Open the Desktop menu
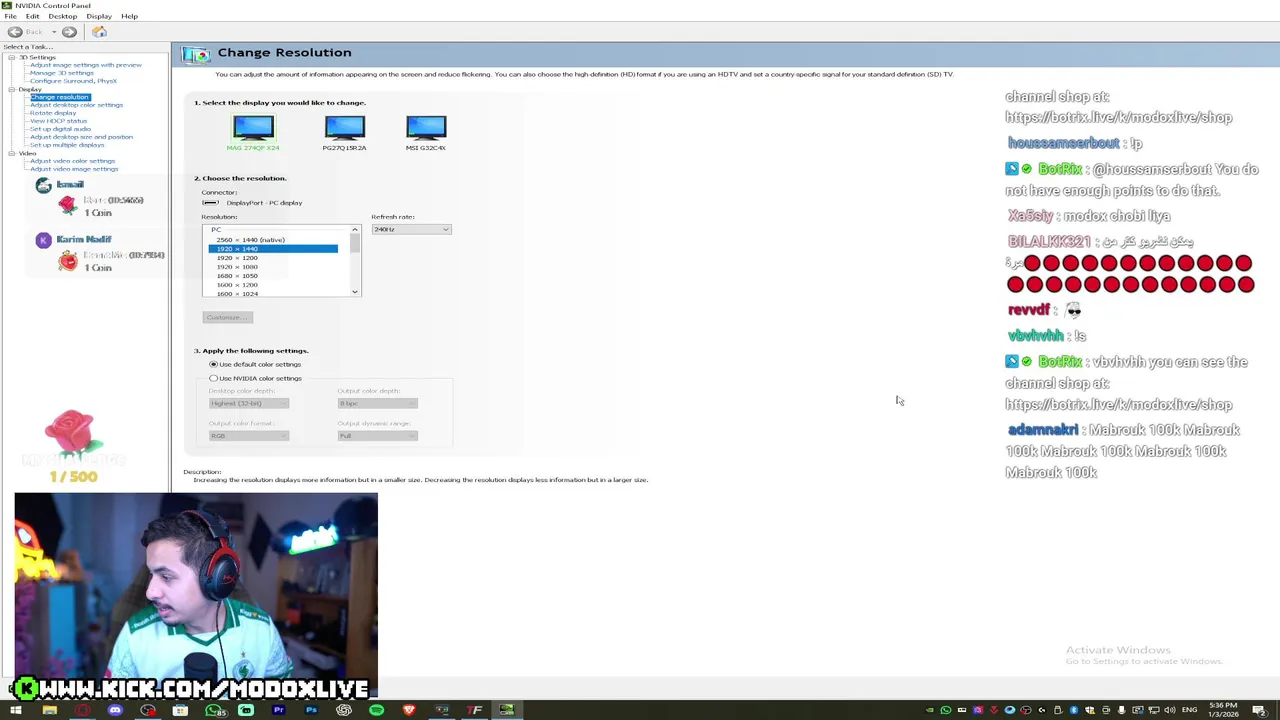 point(62,16)
